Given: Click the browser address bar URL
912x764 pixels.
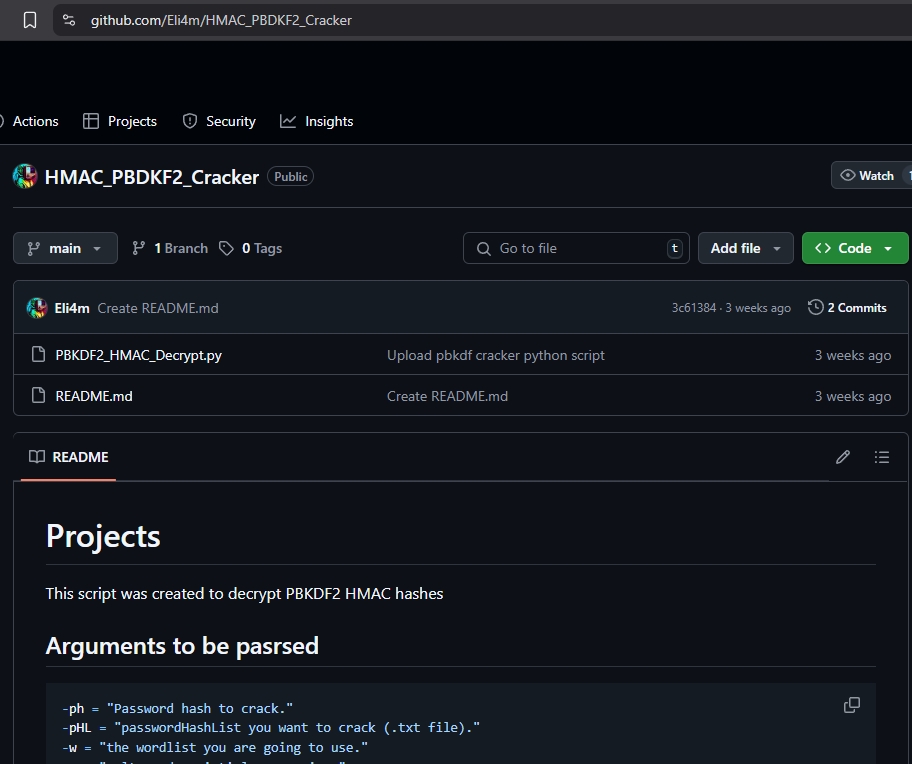Looking at the screenshot, I should [221, 20].
